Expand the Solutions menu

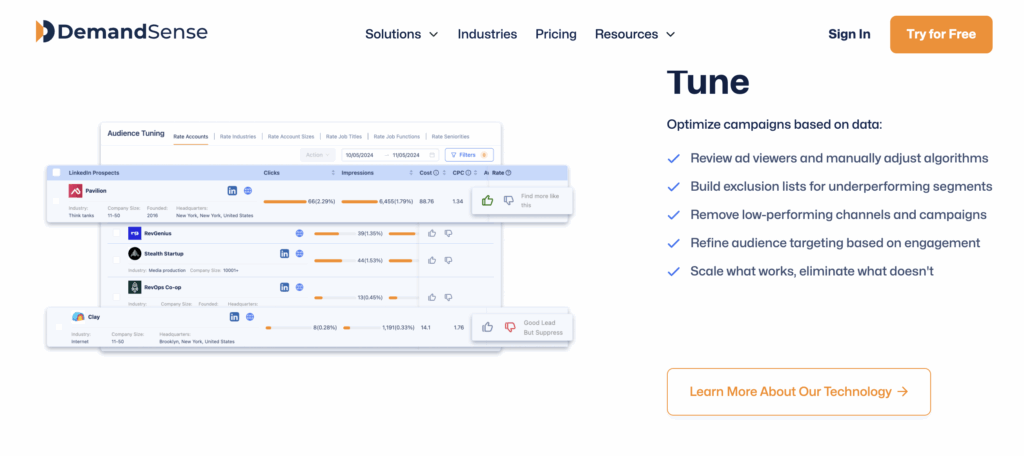tap(401, 34)
